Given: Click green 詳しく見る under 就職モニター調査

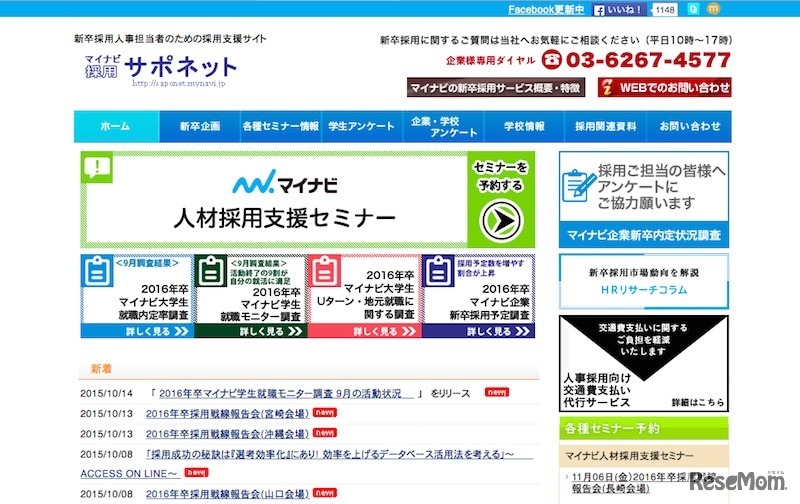Looking at the screenshot, I should pos(251,331).
